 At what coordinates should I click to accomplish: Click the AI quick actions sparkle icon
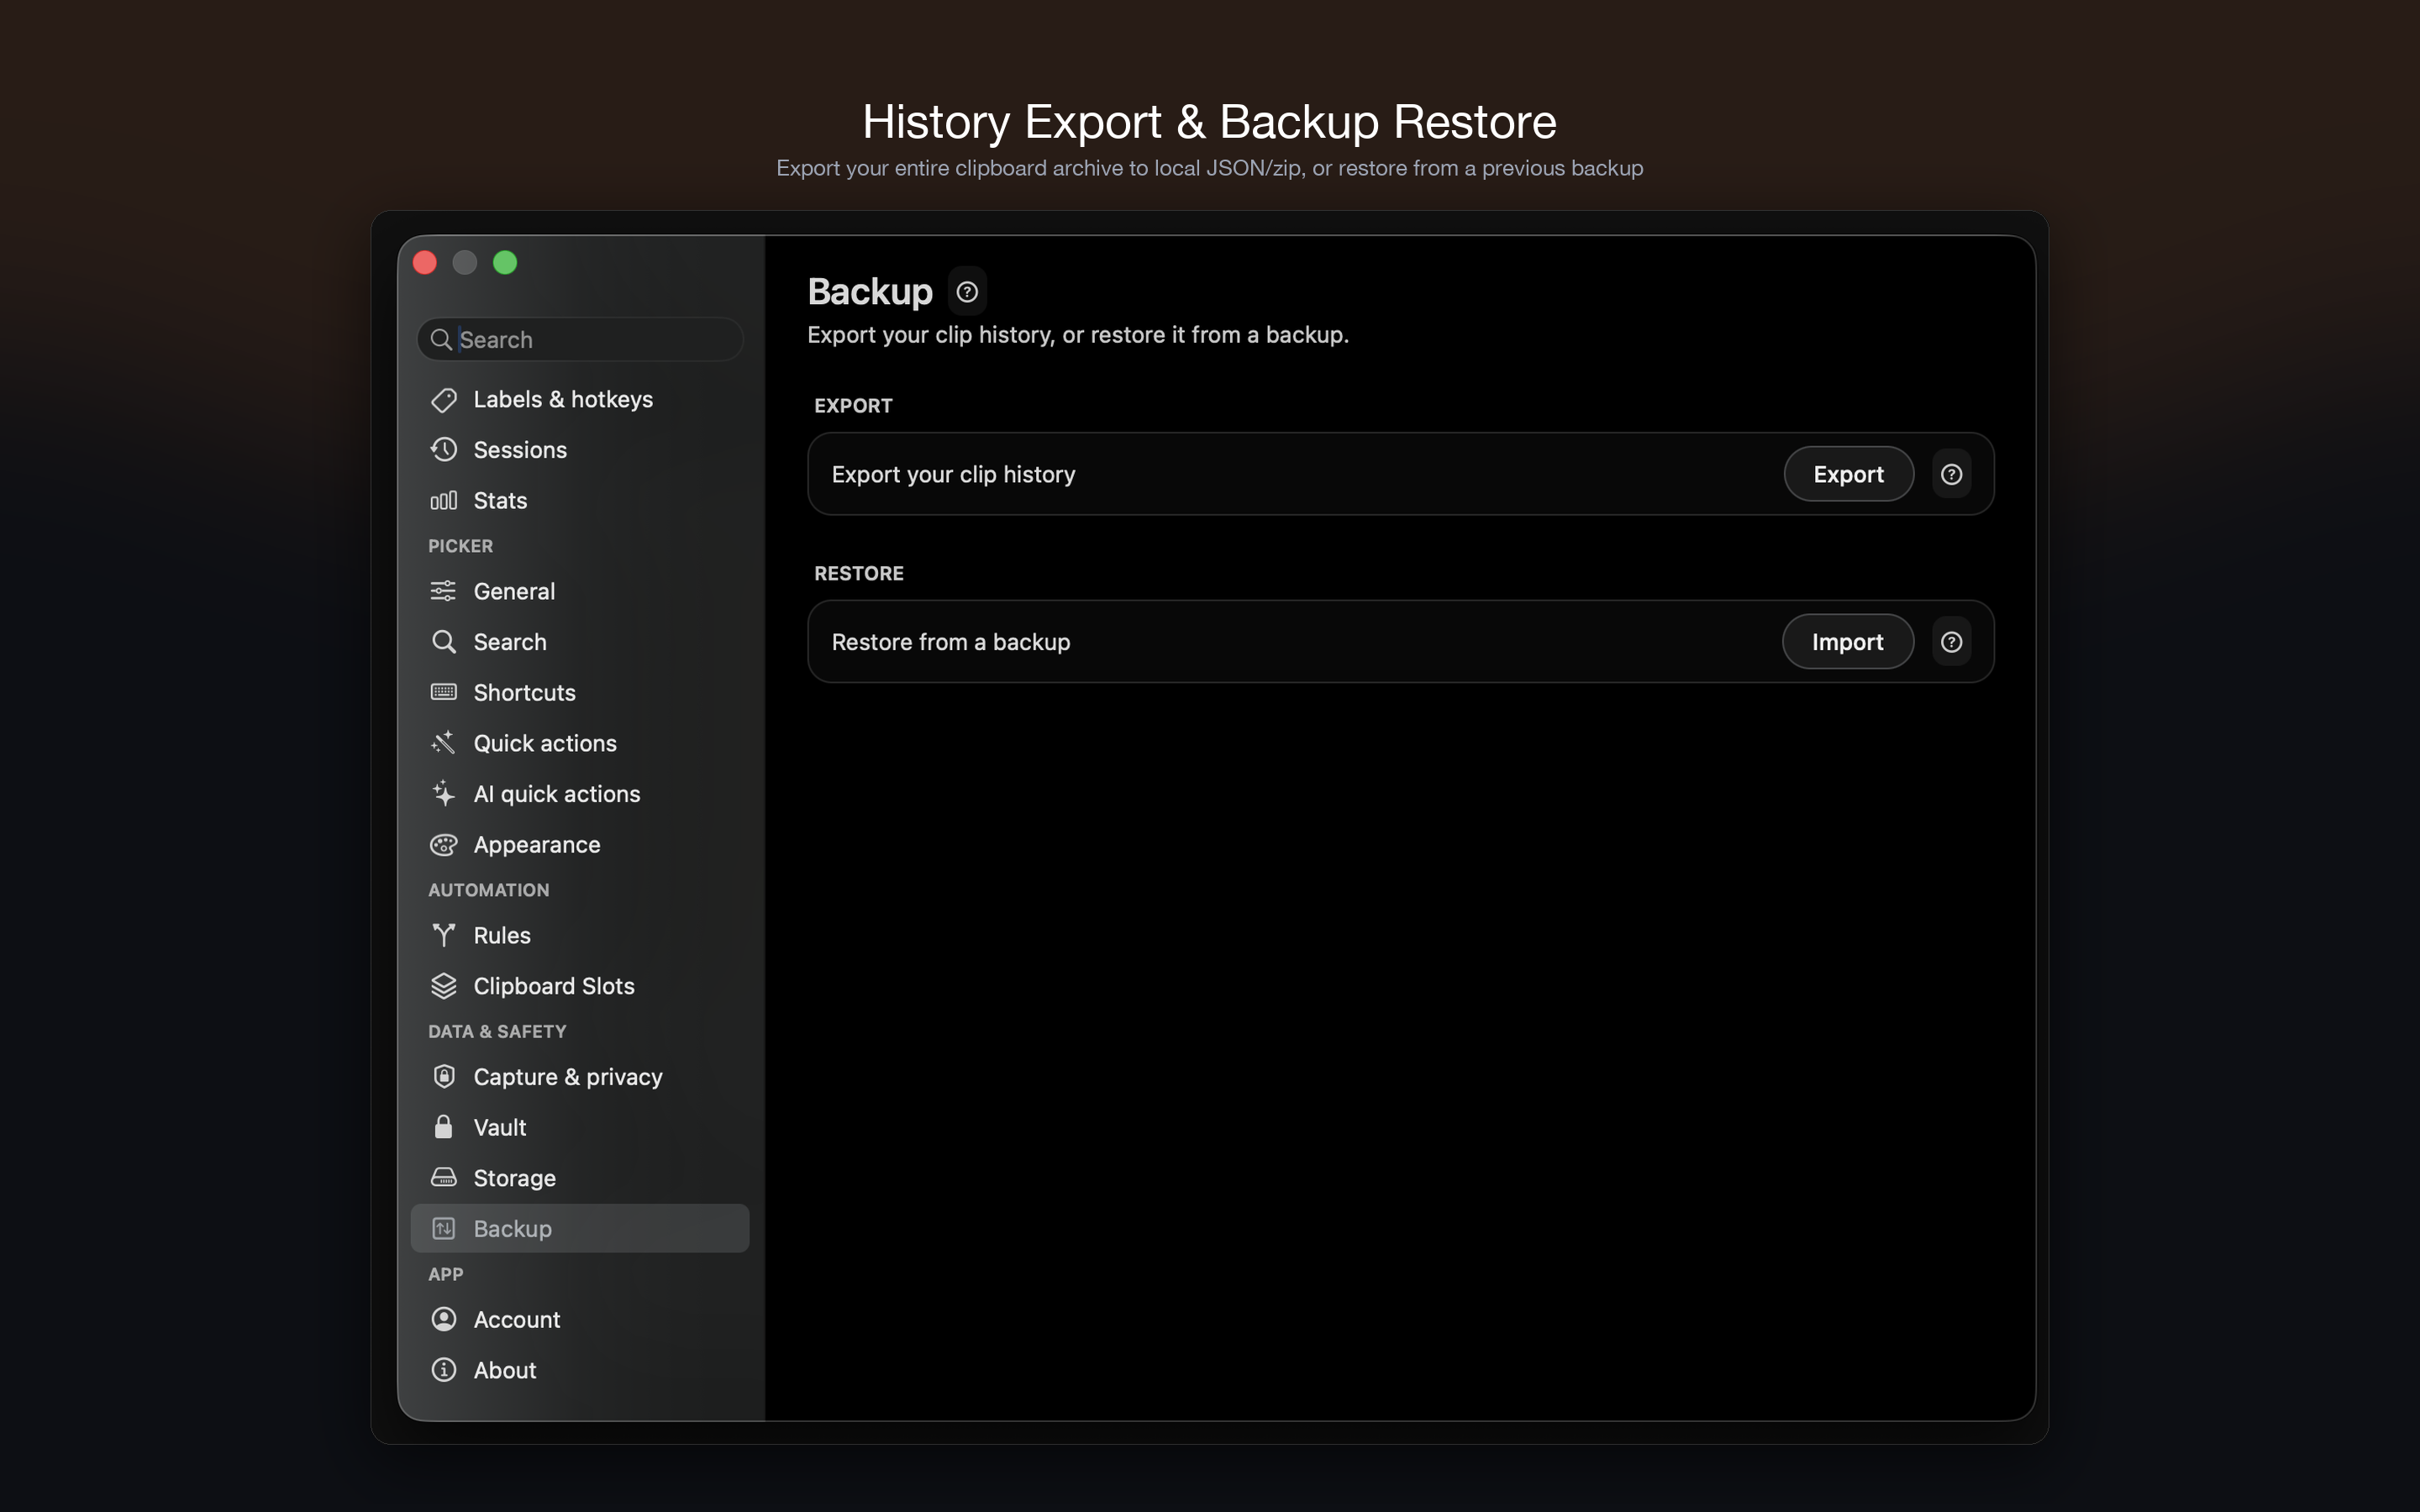pyautogui.click(x=443, y=794)
